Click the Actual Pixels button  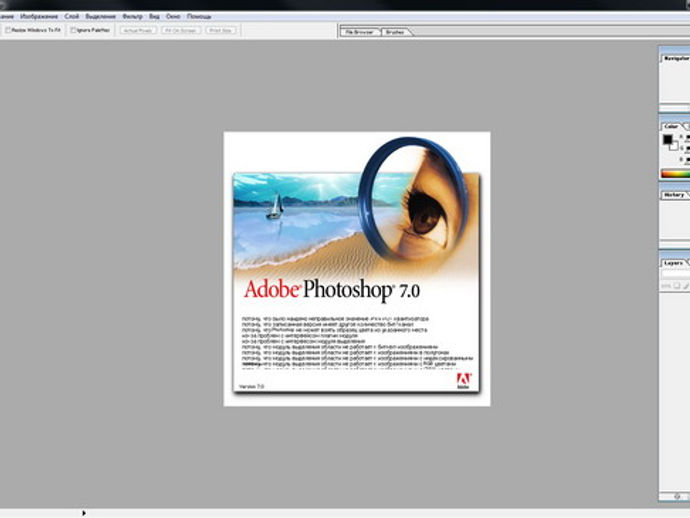tap(138, 30)
